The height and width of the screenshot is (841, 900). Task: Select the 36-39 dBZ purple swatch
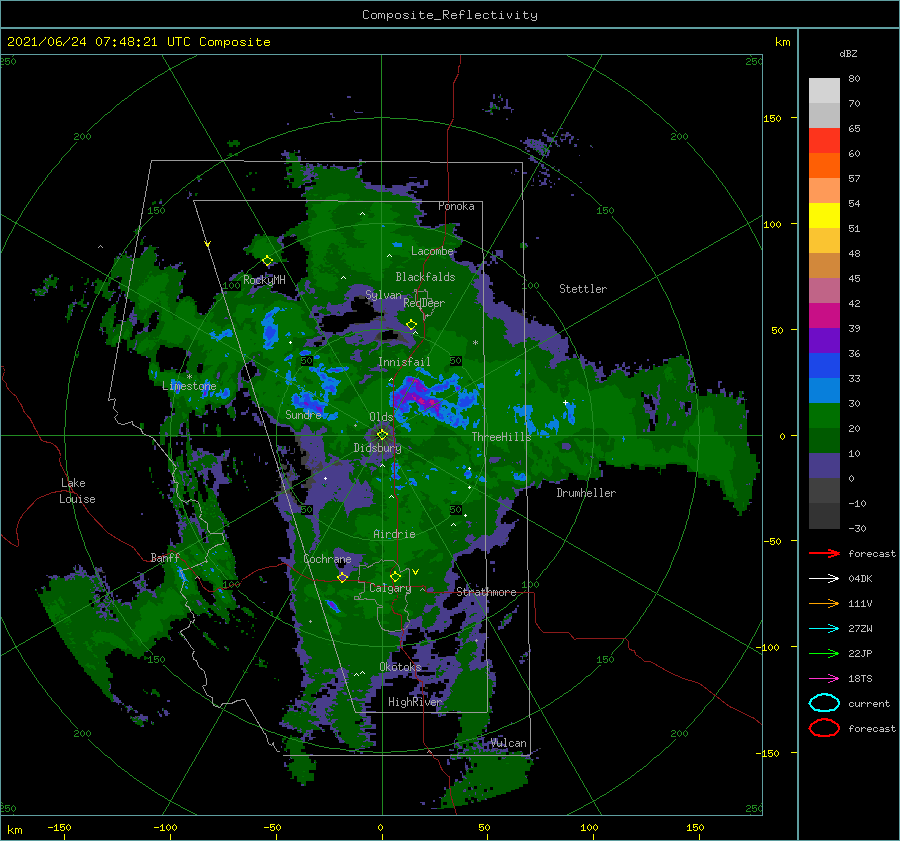point(824,341)
